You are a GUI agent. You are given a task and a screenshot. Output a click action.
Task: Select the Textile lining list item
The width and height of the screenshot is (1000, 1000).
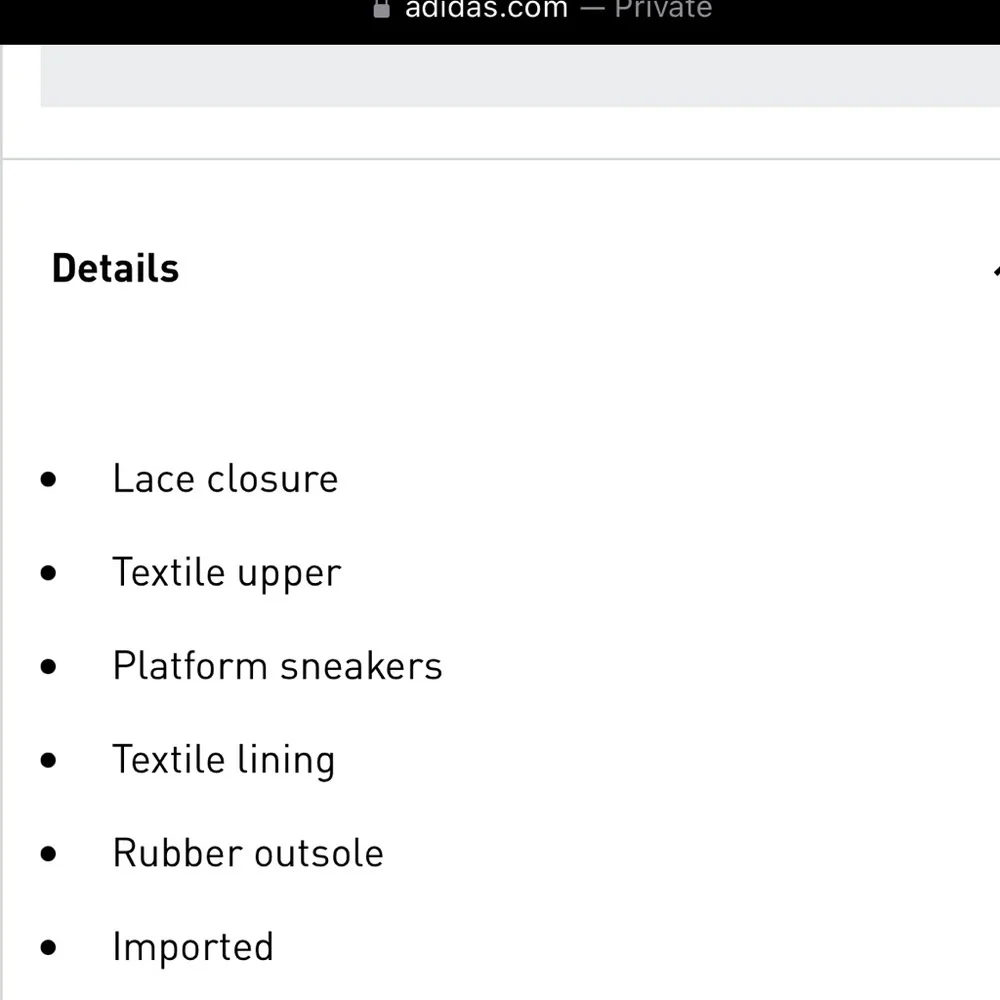coord(224,760)
